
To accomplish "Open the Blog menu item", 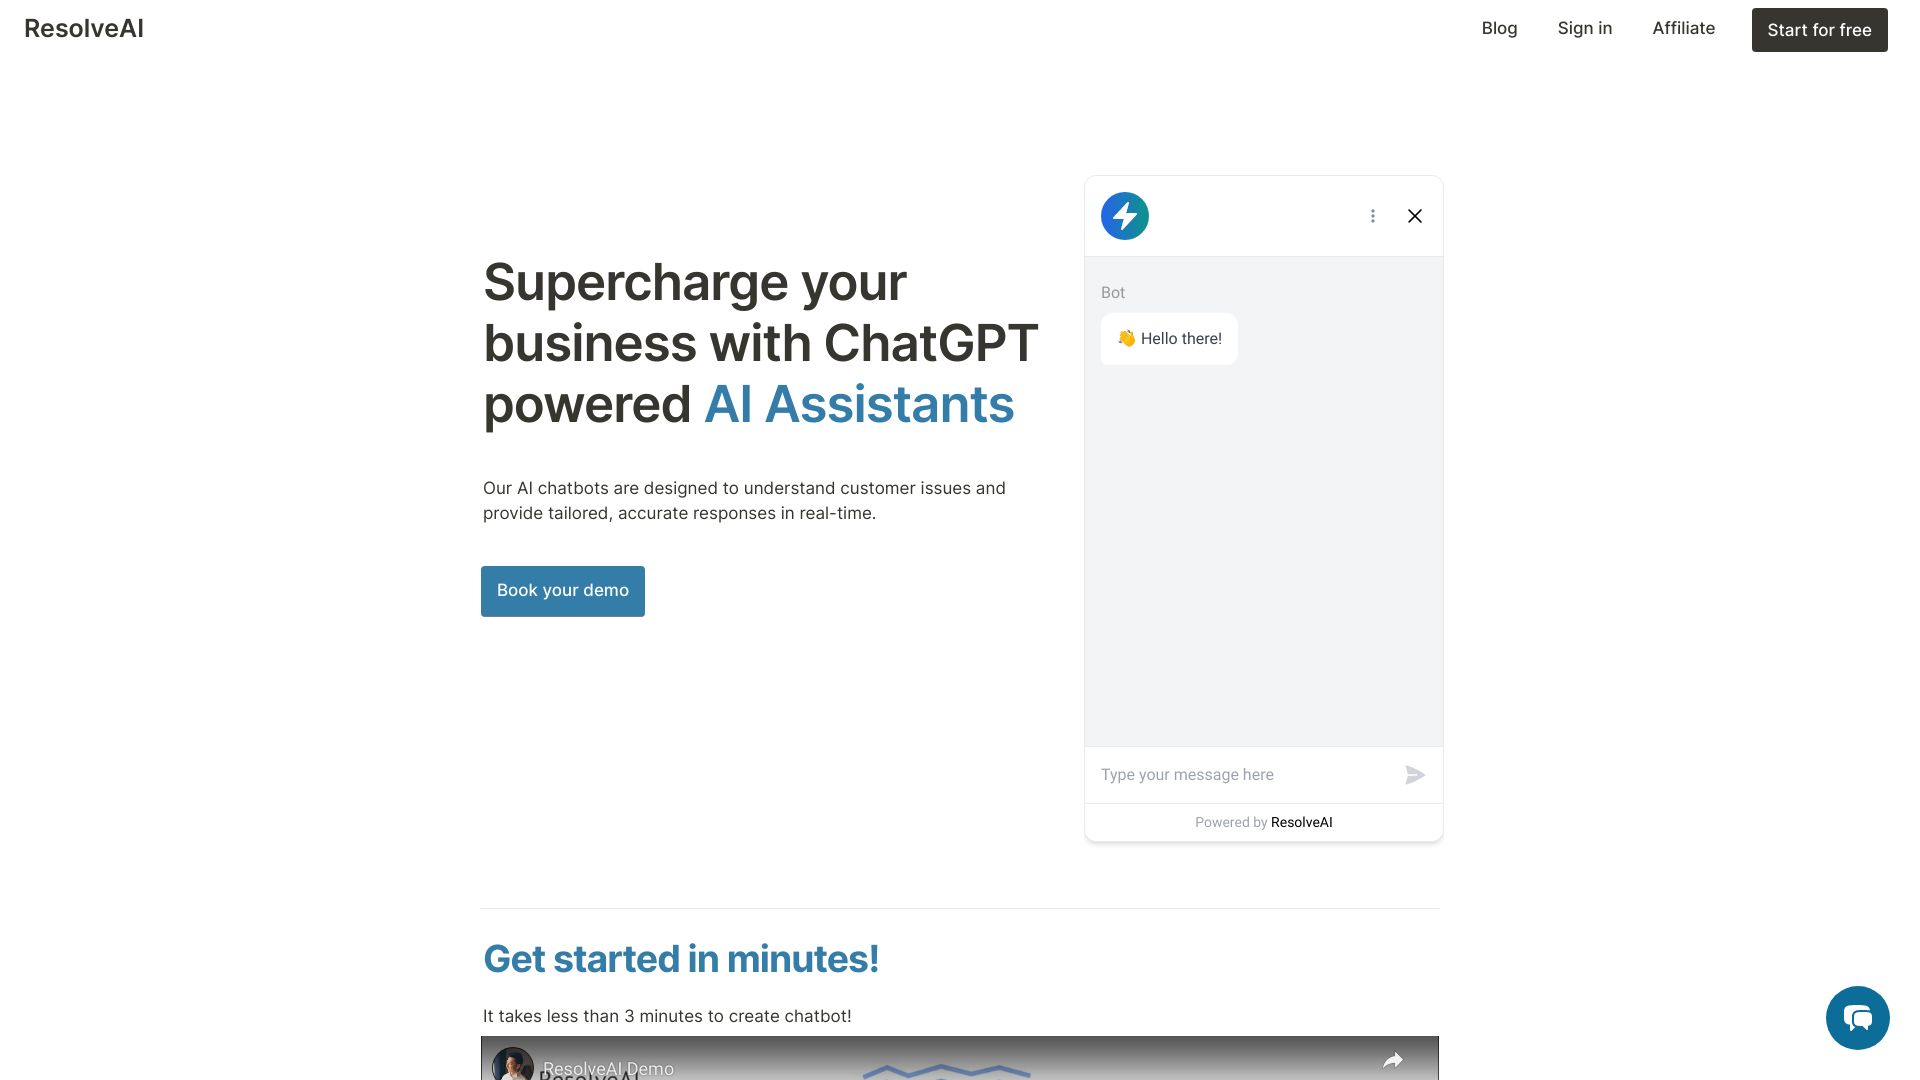I will point(1499,28).
